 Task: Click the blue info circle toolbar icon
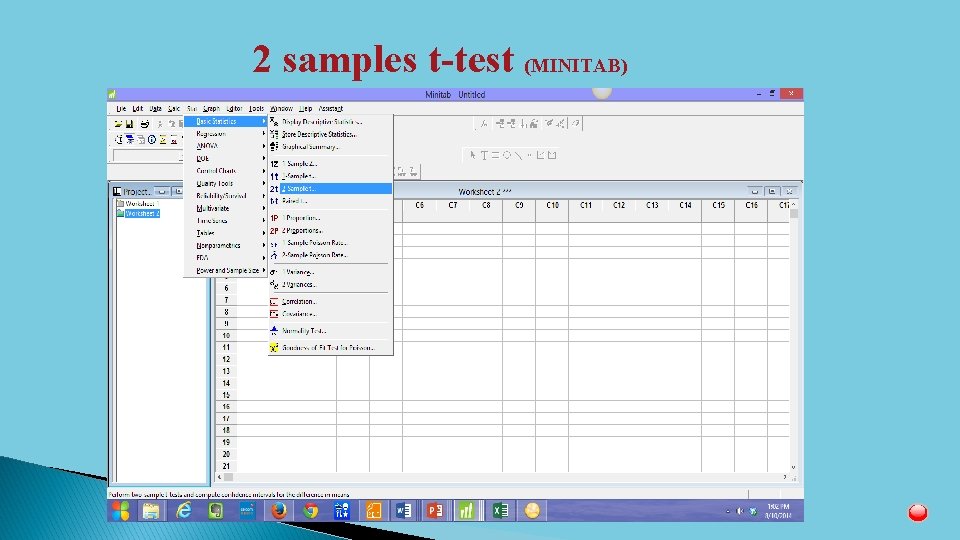click(x=152, y=140)
